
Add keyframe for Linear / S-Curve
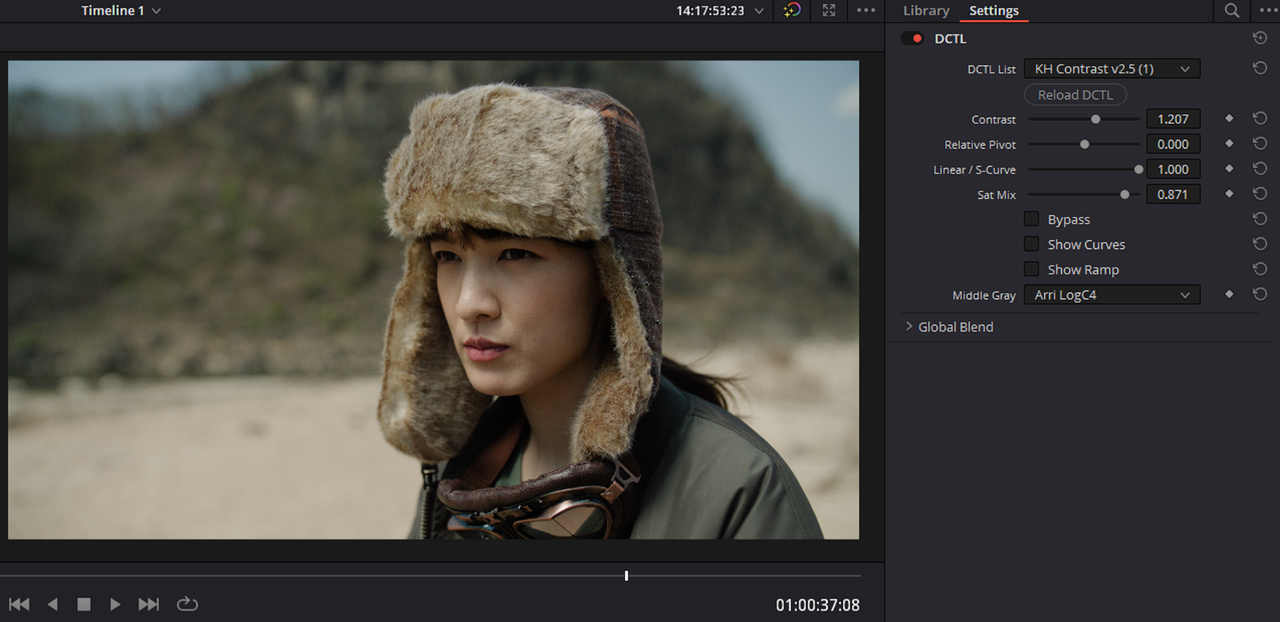1229,169
